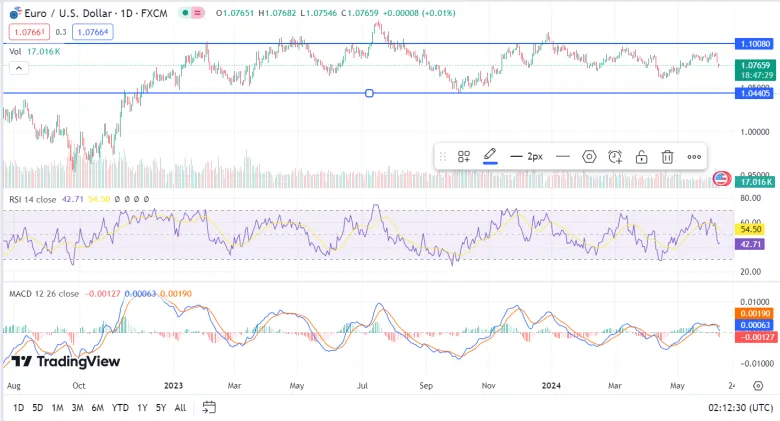Toggle the green market status indicator
Screen dimensions: 780x421
click(x=185, y=13)
